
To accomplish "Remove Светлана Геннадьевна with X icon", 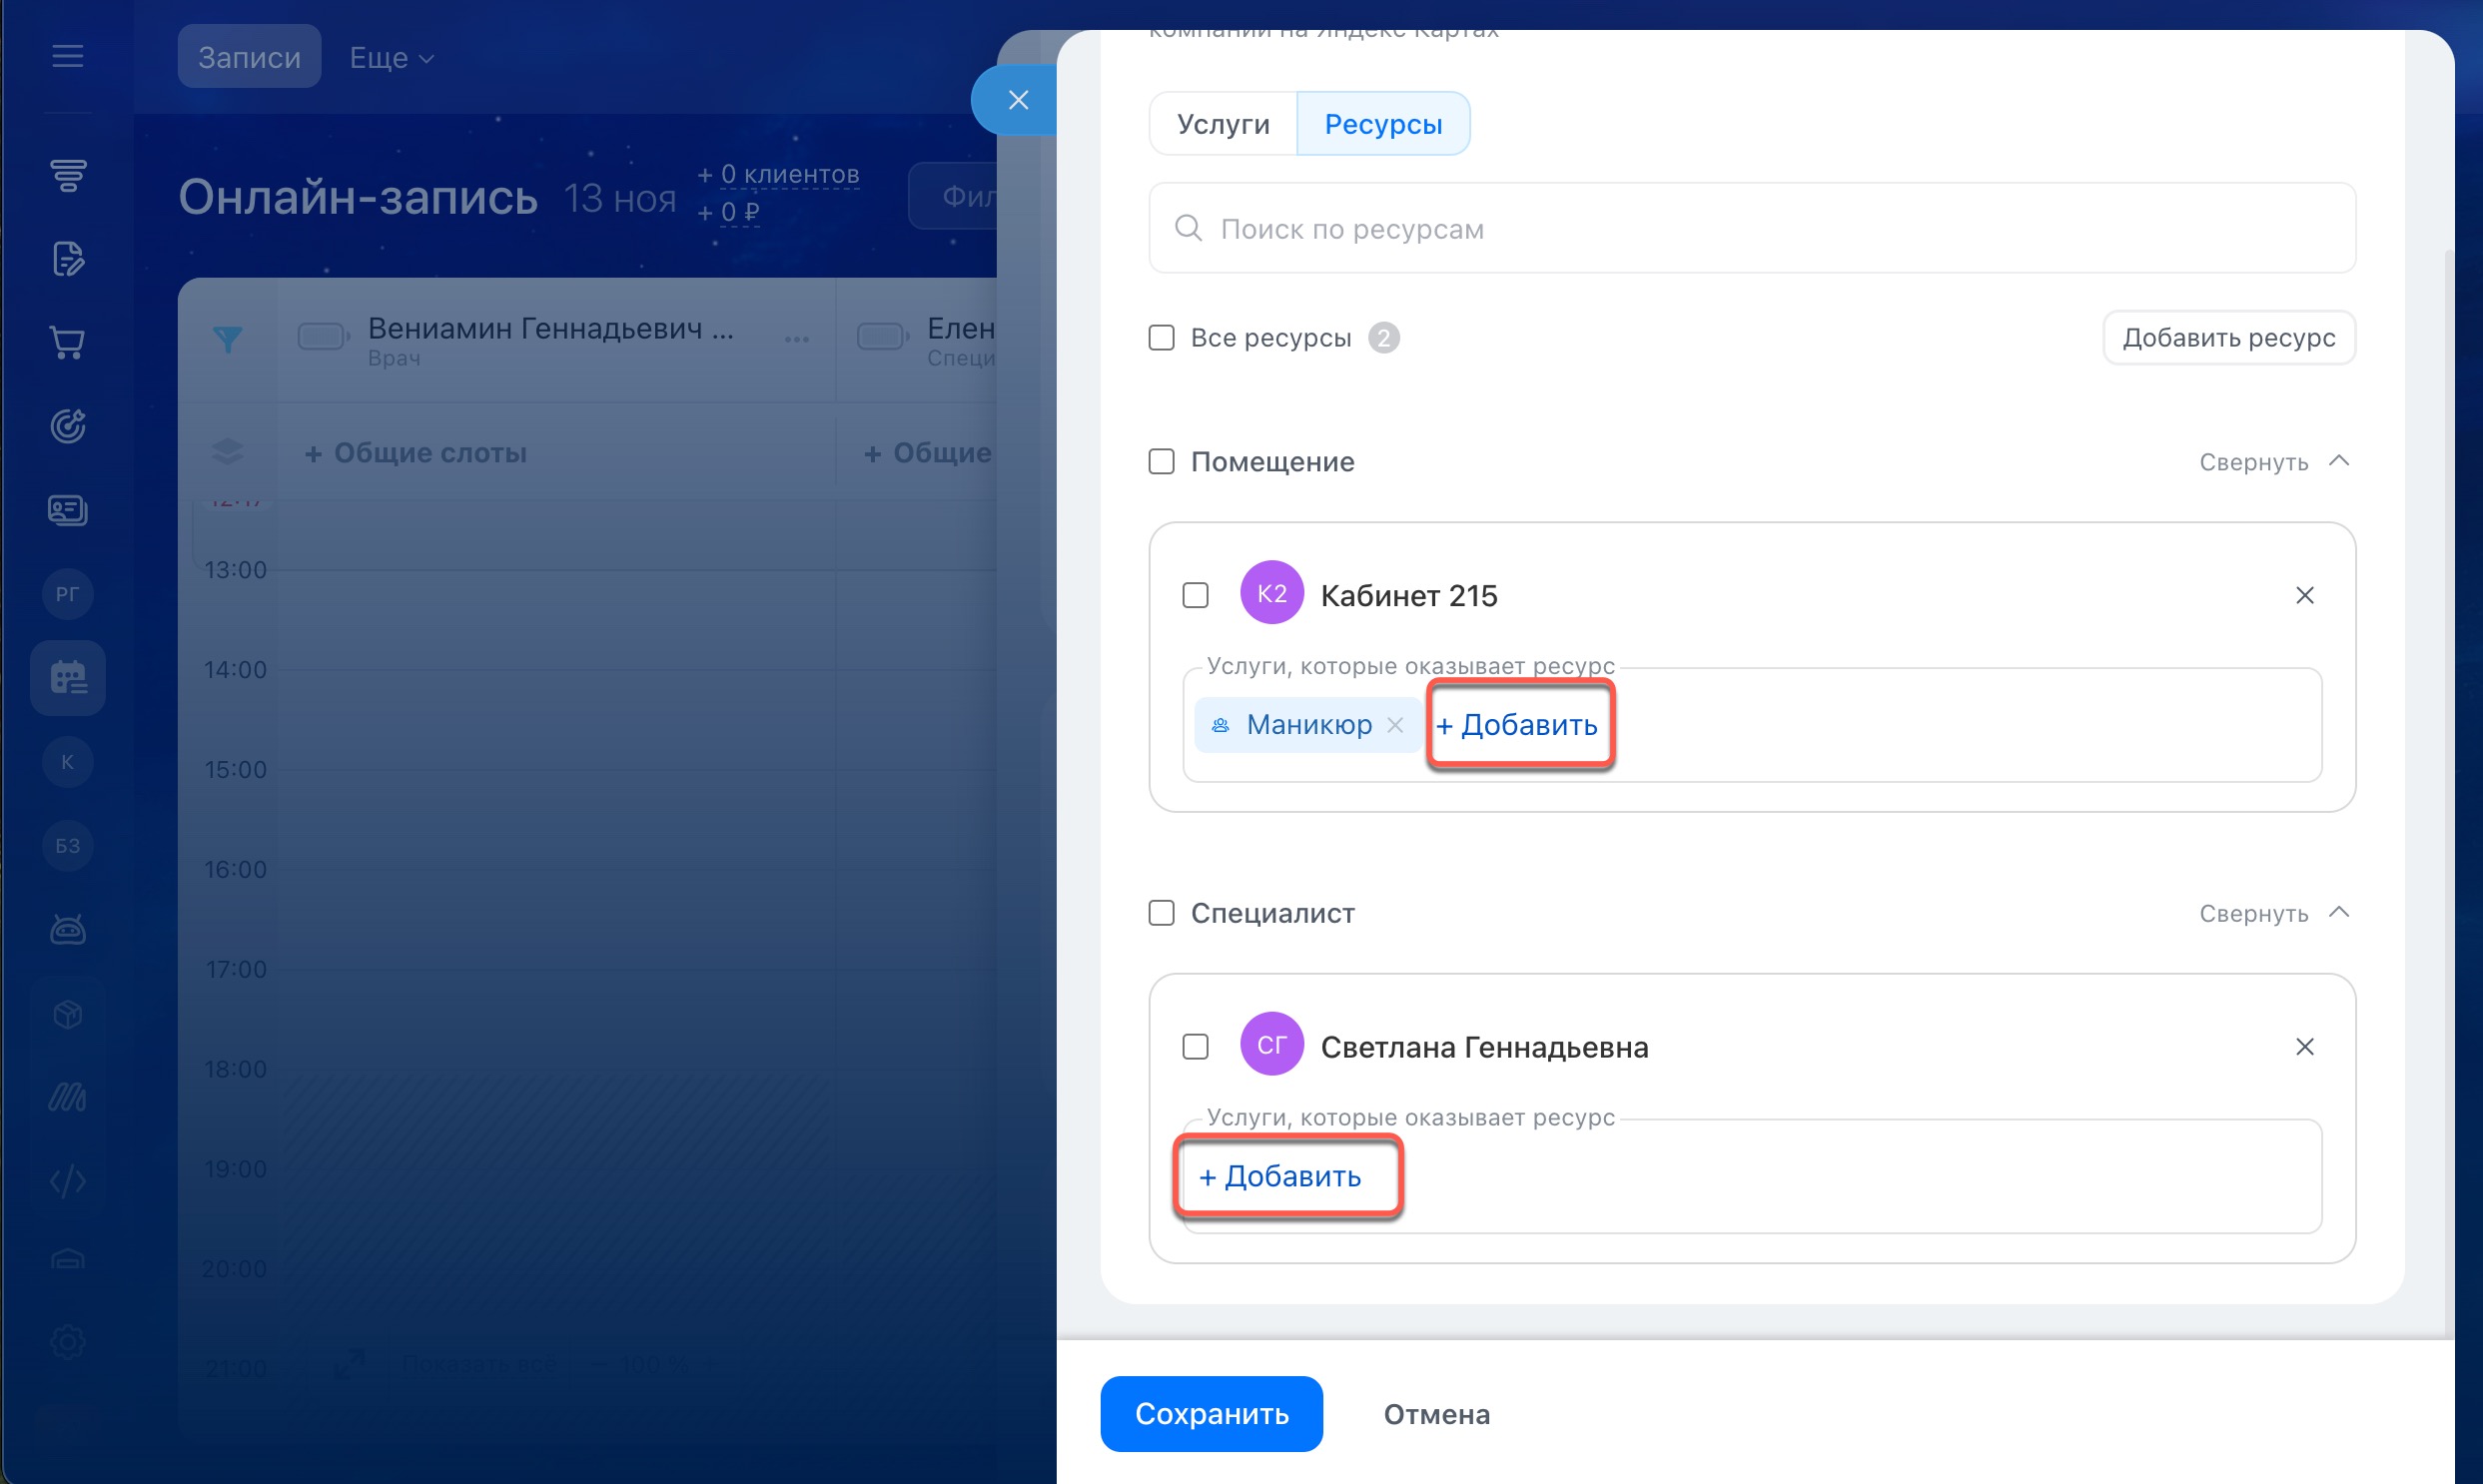I will (2304, 1047).
